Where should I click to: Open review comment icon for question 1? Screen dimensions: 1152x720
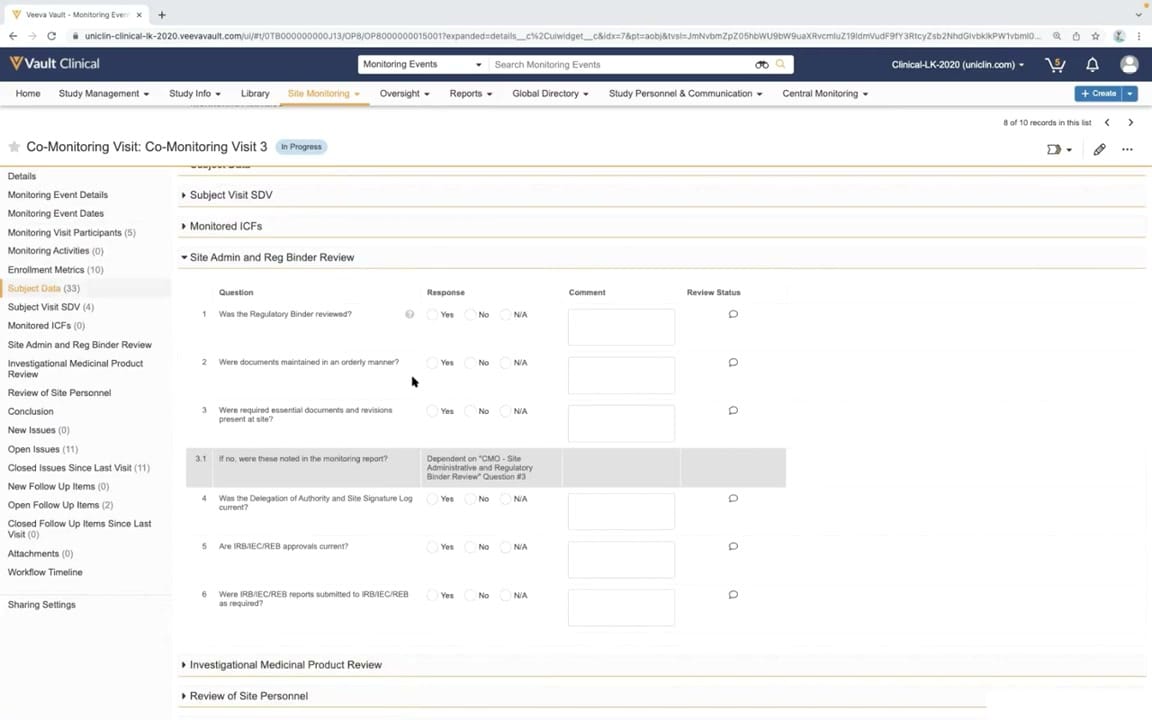coord(732,314)
